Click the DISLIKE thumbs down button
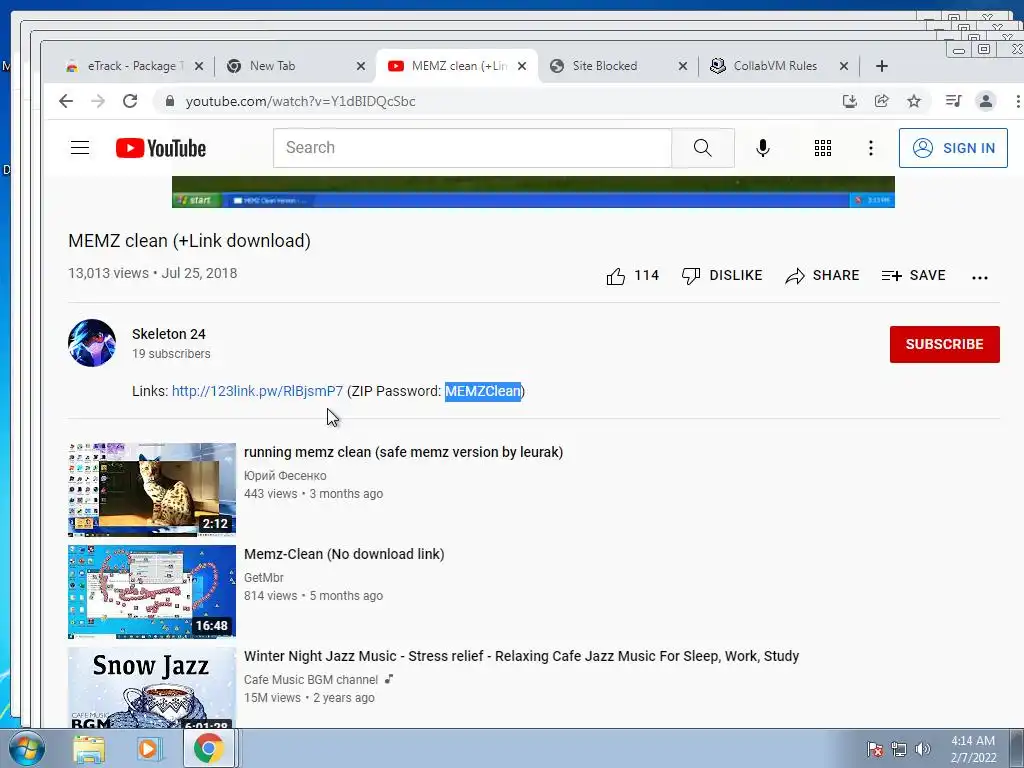This screenshot has width=1024, height=768. click(722, 276)
